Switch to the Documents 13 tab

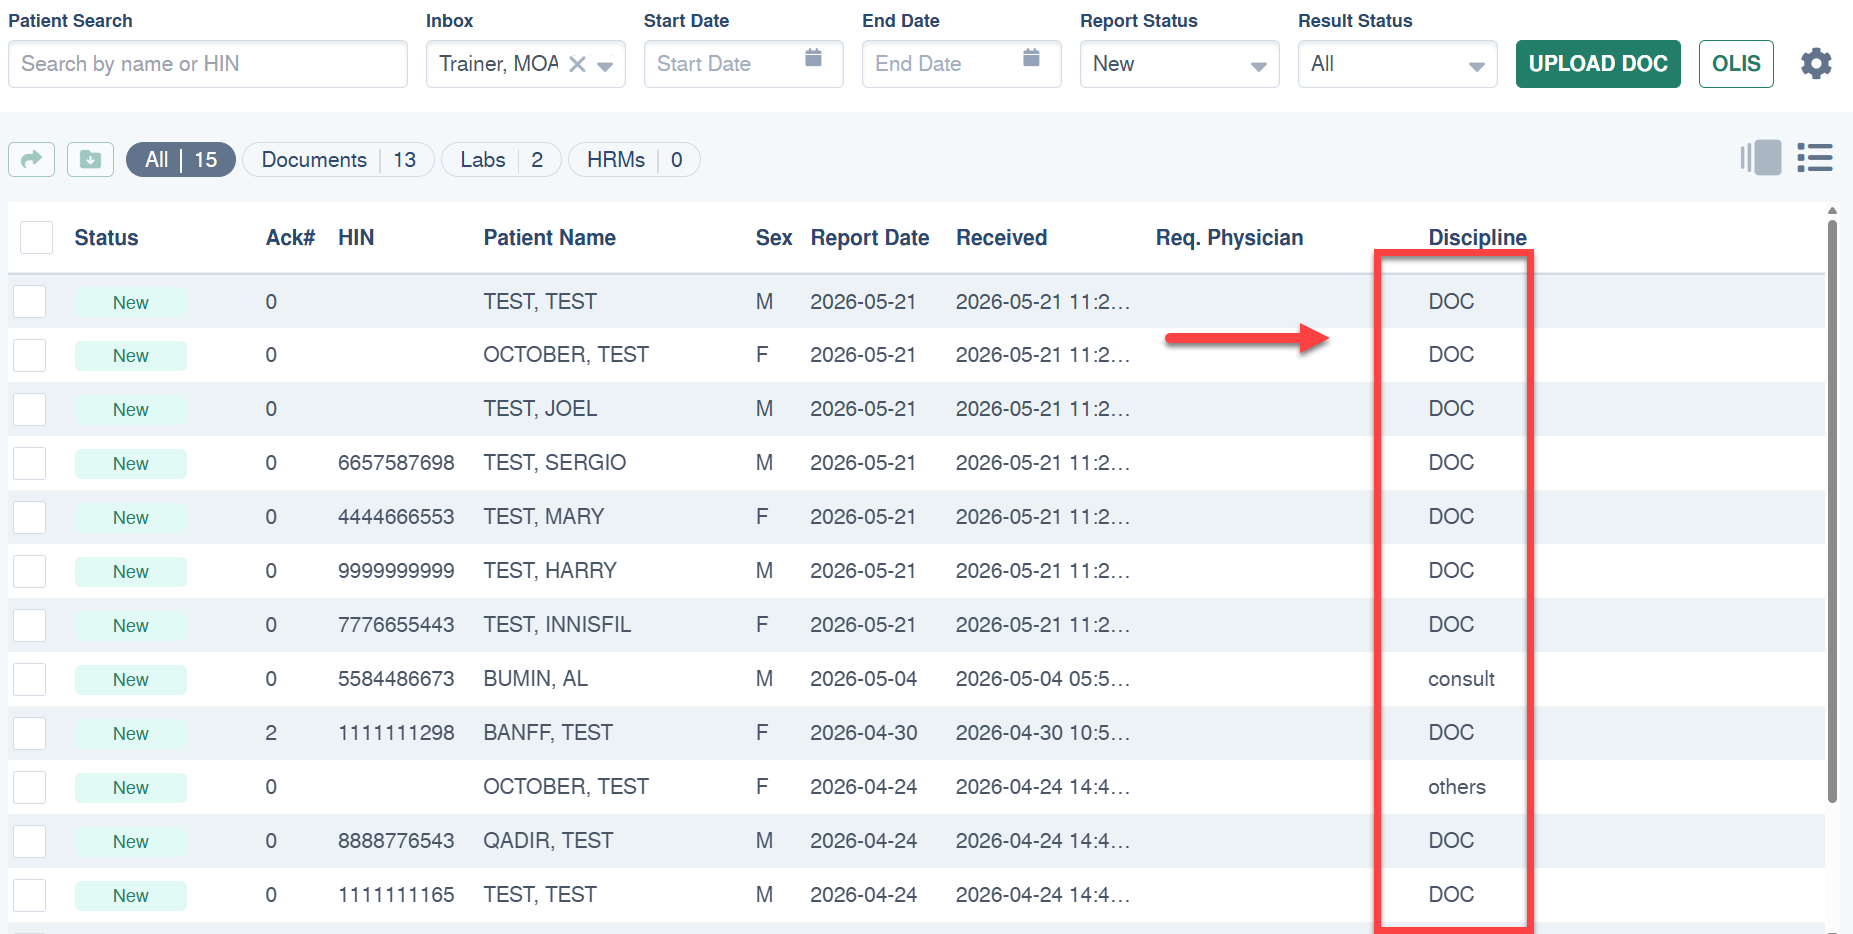pos(339,160)
